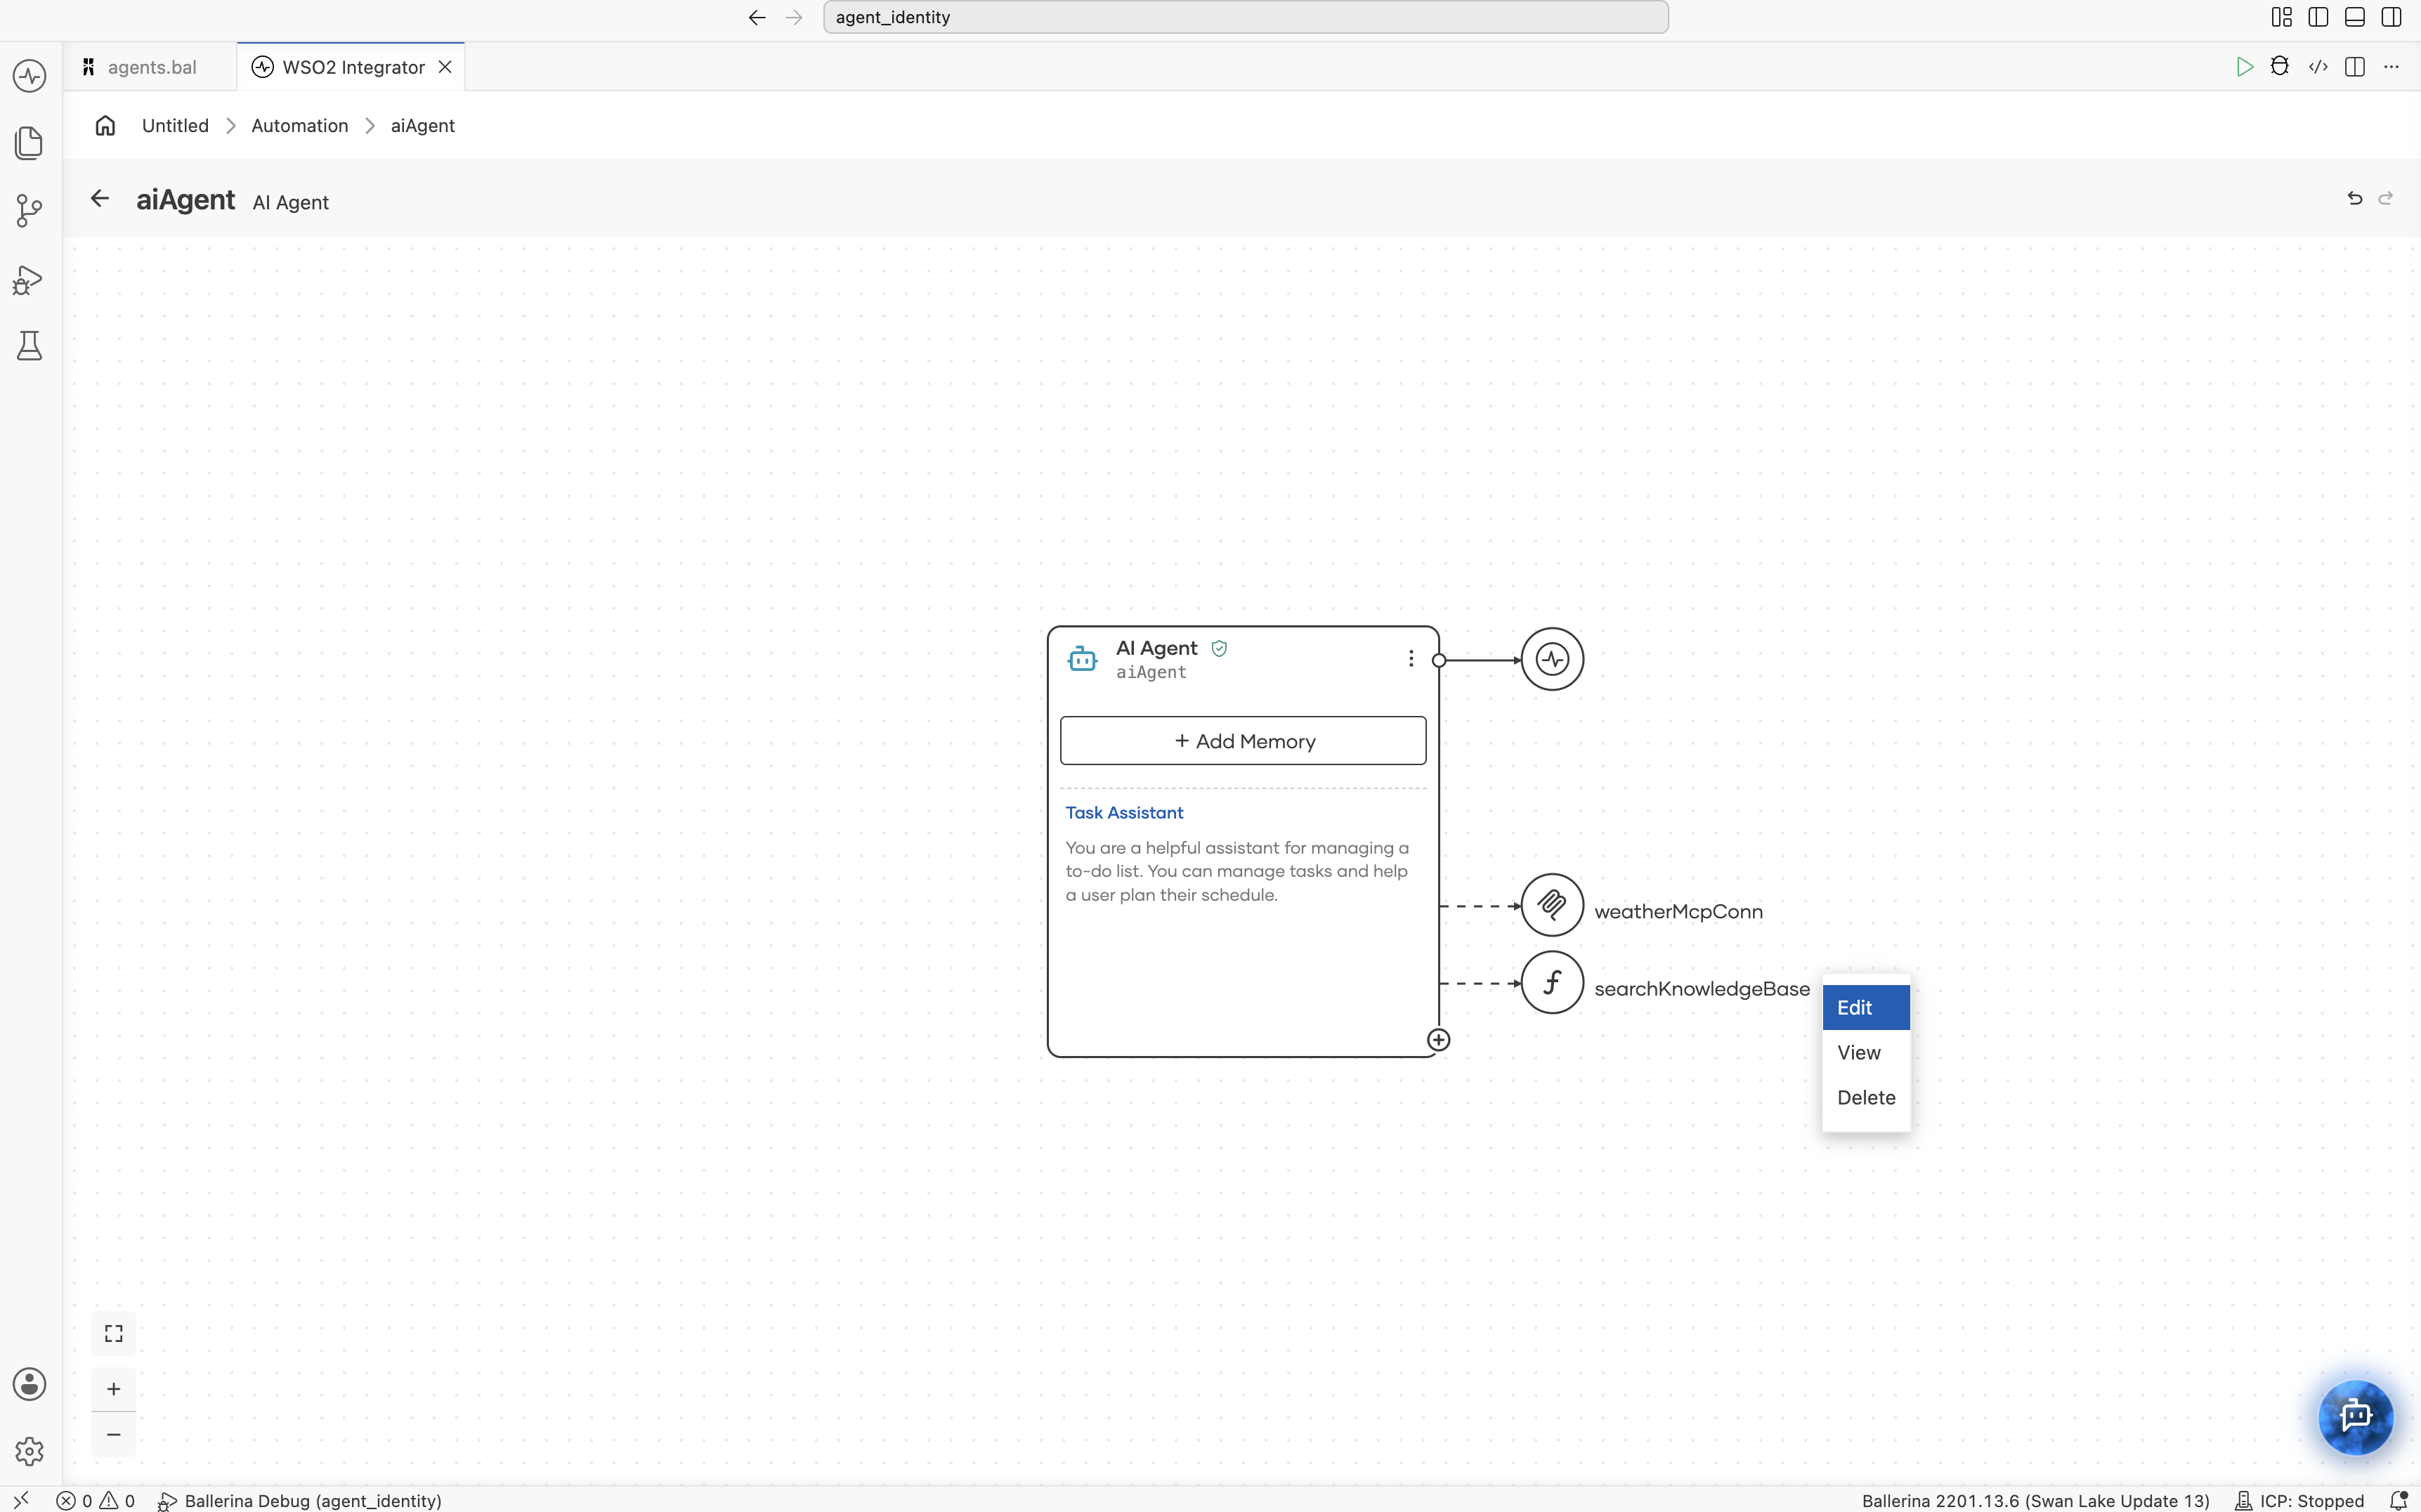The image size is (2421, 1512).
Task: Click the agent_identity command center field
Action: 1245,17
